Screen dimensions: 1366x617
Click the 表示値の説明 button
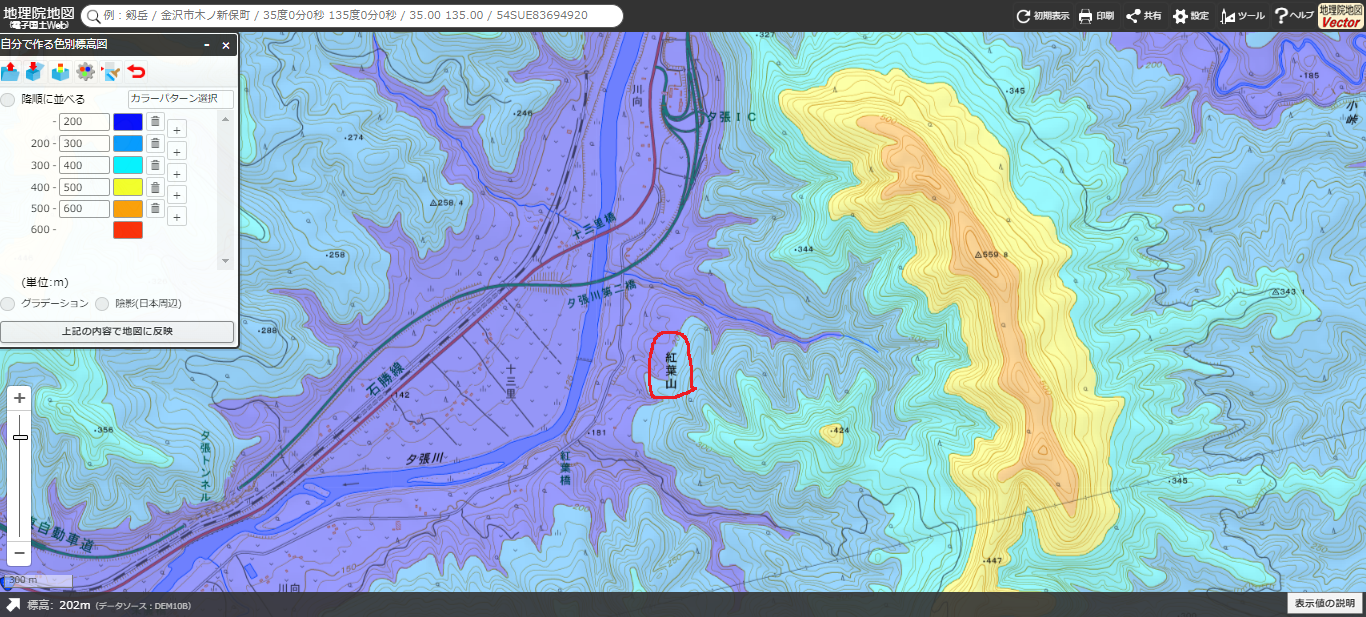click(1324, 603)
